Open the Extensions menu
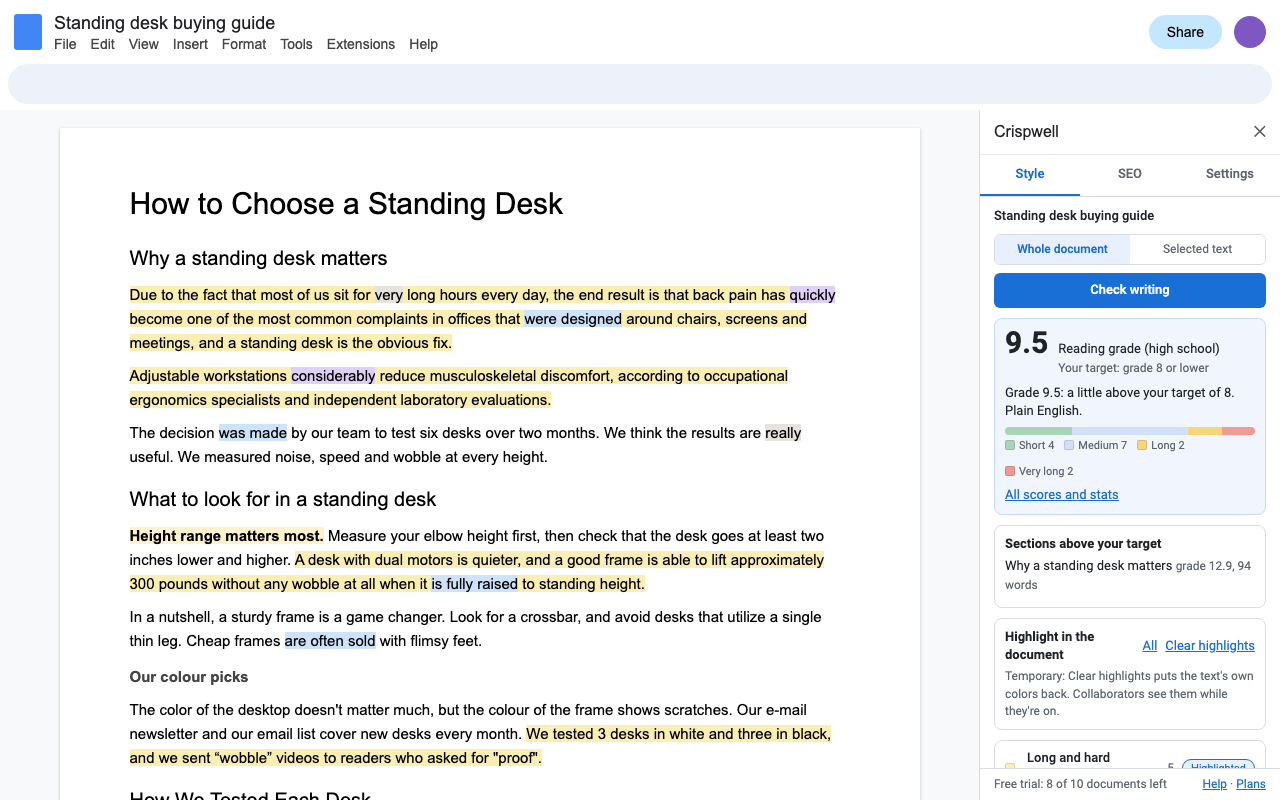This screenshot has width=1280, height=800. [x=361, y=44]
